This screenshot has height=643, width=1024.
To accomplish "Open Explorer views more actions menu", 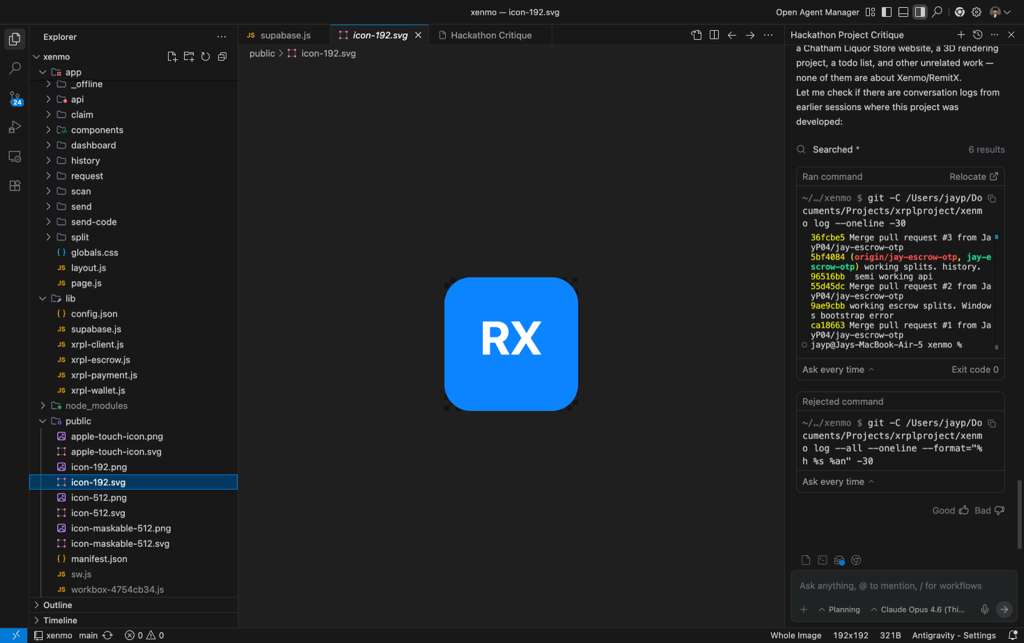I will click(x=221, y=37).
